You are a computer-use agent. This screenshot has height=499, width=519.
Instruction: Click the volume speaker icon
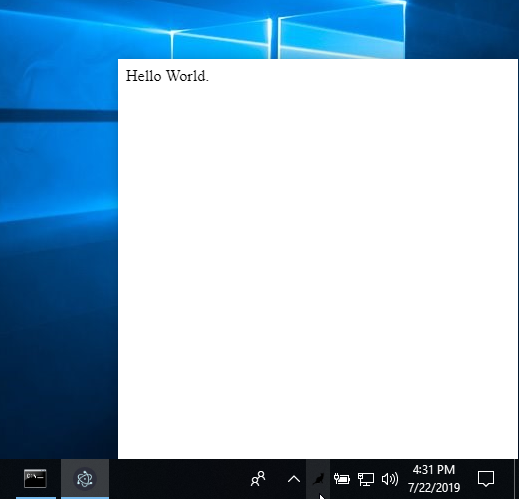pos(390,479)
